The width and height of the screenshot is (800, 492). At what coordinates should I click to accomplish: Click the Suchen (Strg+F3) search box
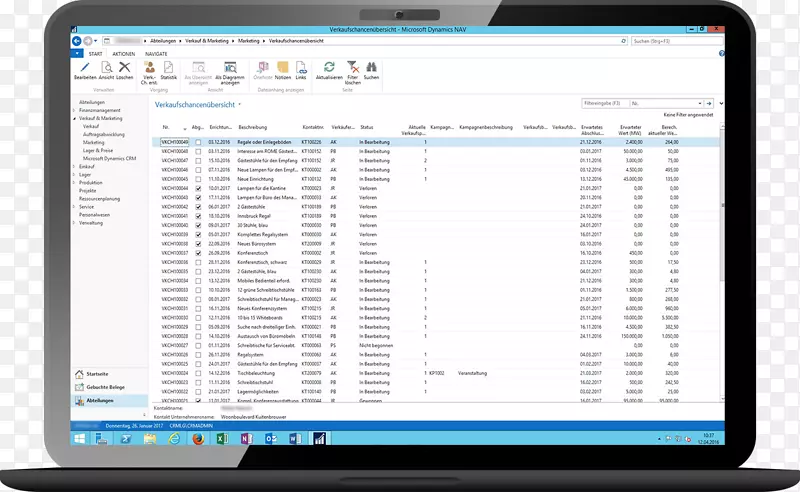click(x=677, y=41)
